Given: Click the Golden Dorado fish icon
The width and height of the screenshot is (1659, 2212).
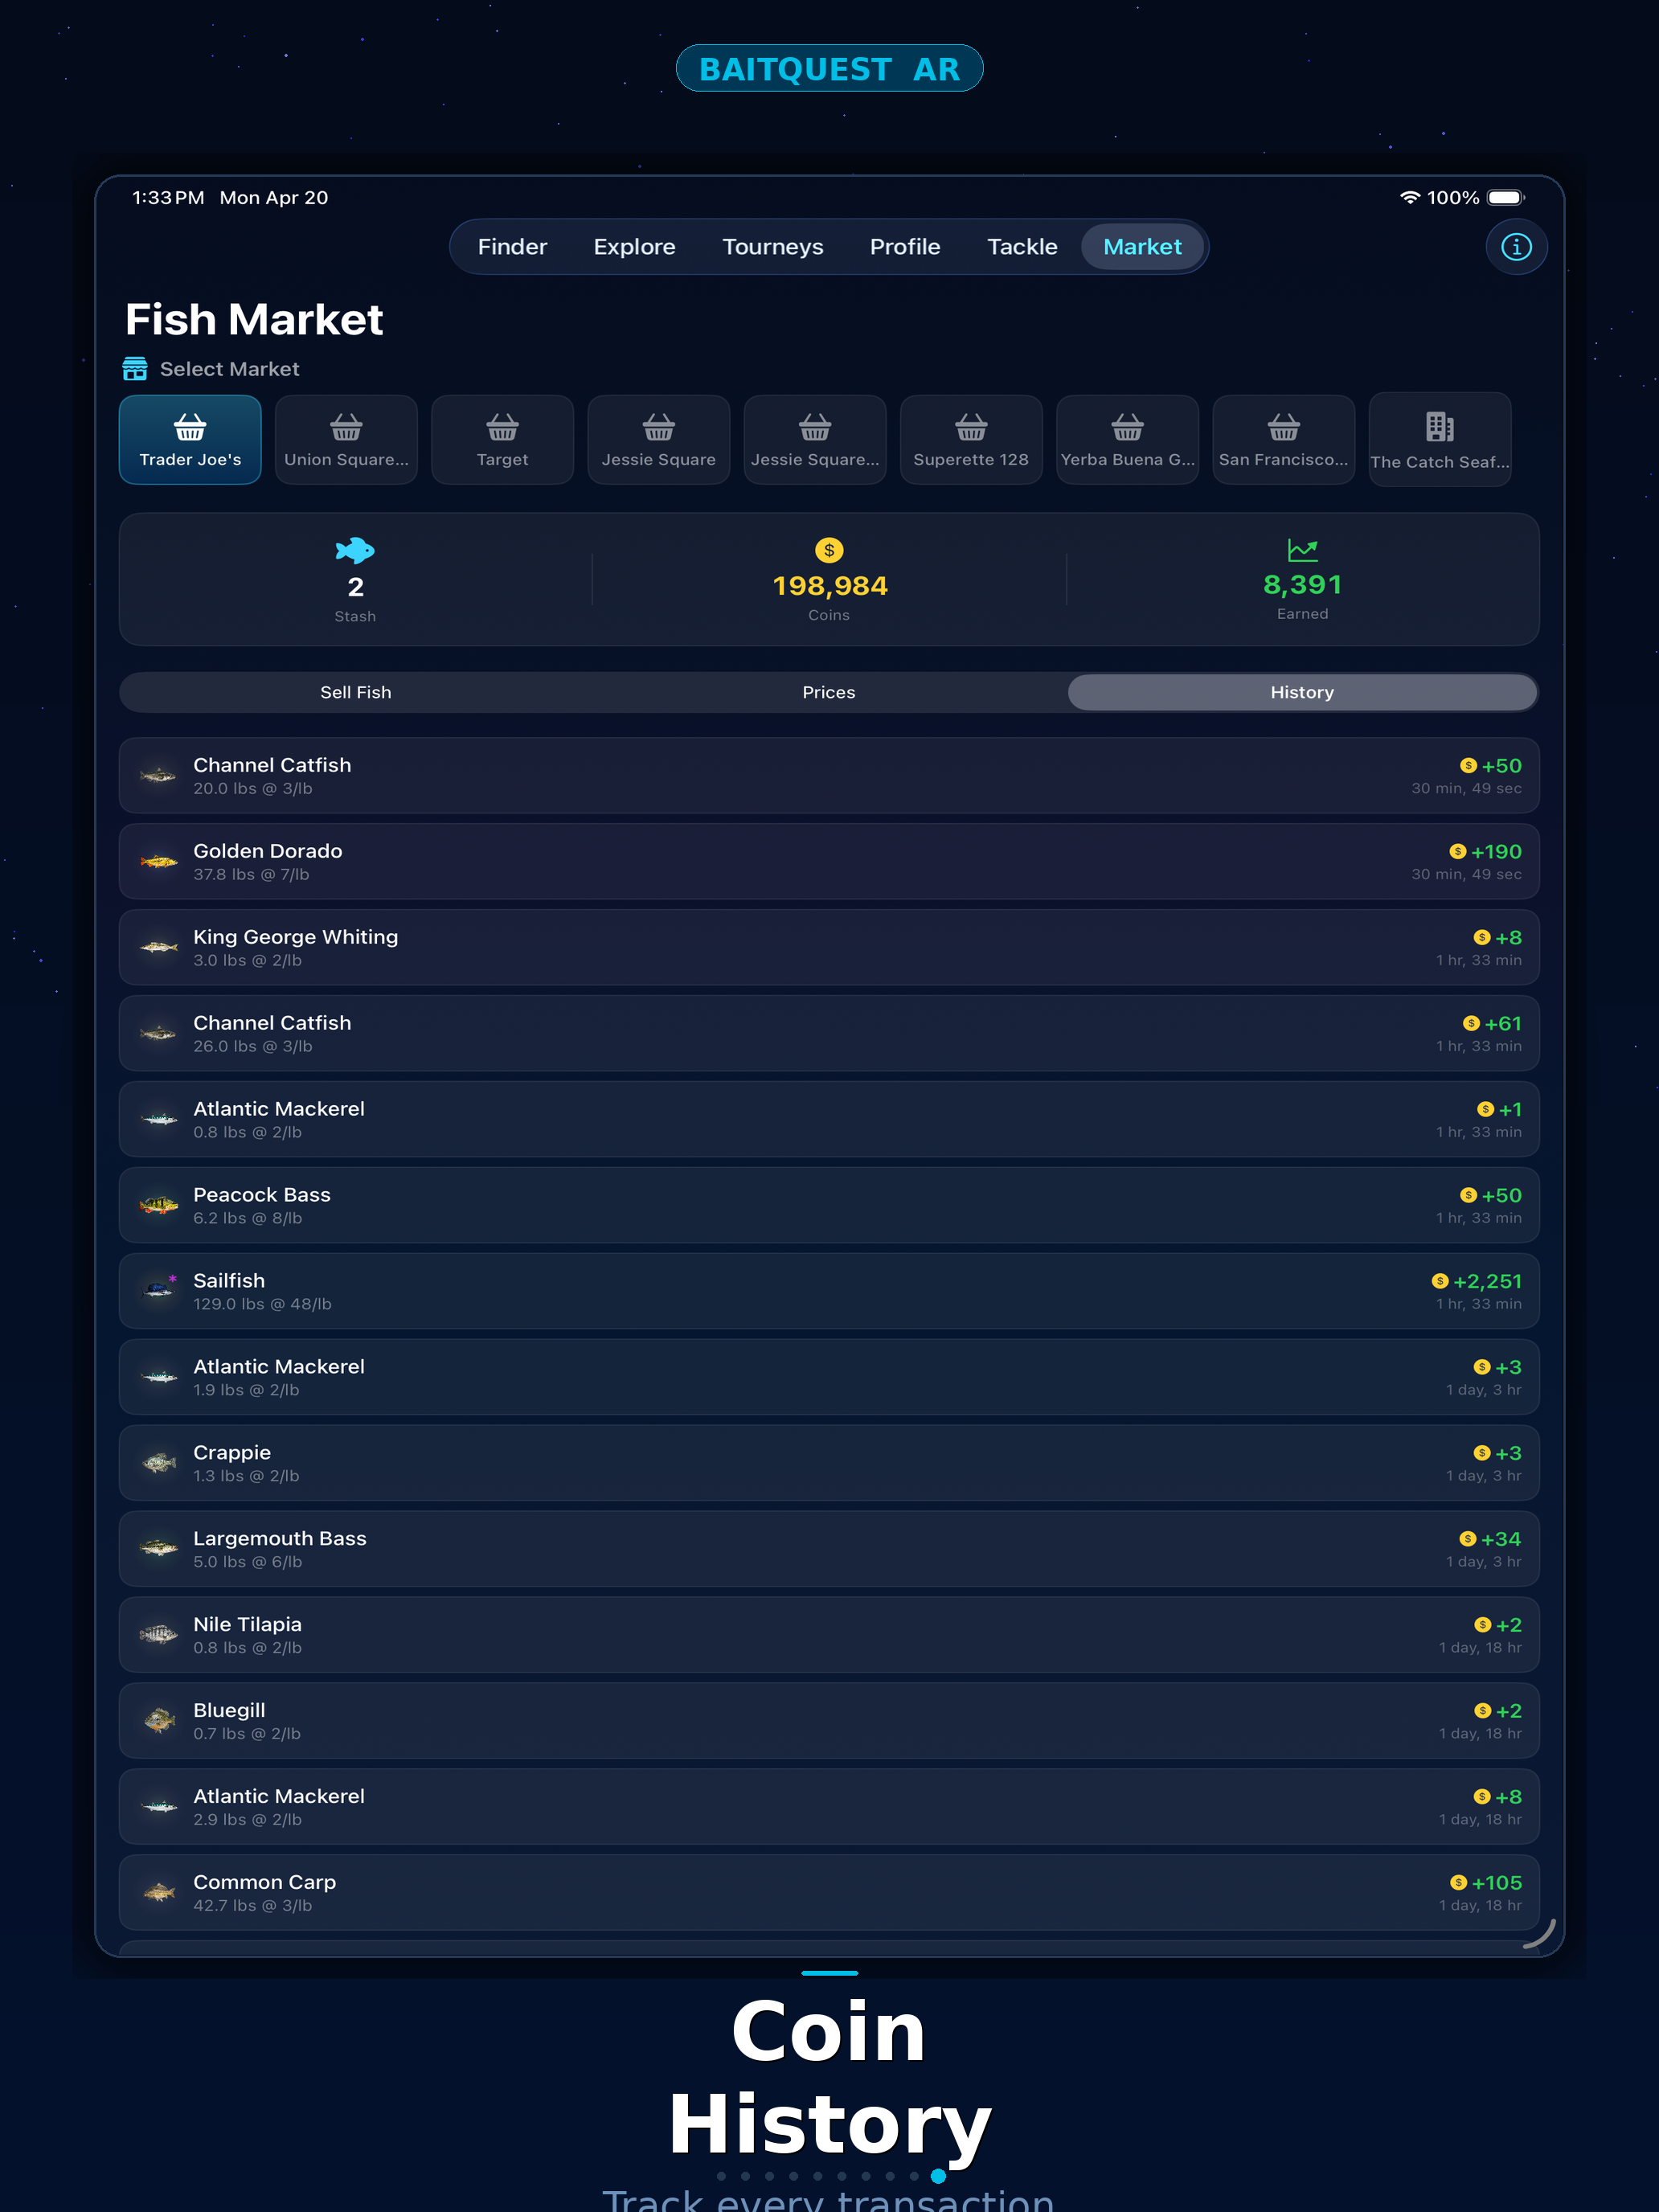Looking at the screenshot, I should pos(159,861).
